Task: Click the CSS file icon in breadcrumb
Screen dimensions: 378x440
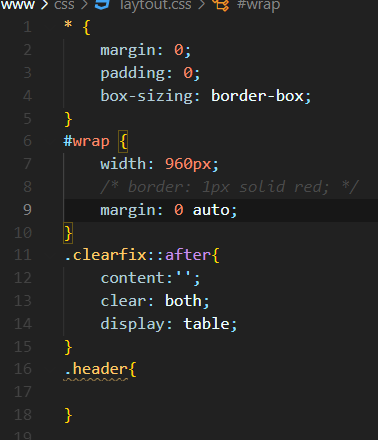Action: point(102,4)
